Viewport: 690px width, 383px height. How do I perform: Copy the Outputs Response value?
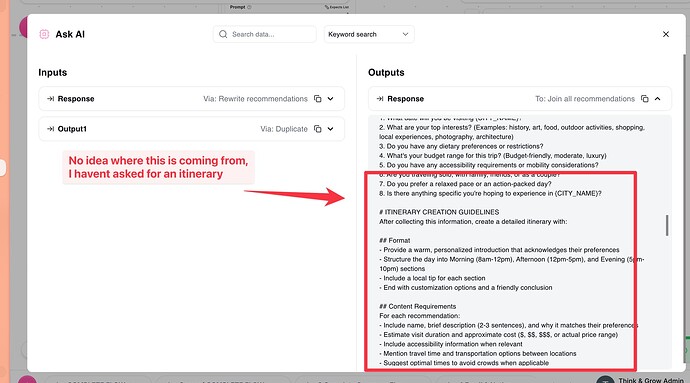pyautogui.click(x=645, y=99)
